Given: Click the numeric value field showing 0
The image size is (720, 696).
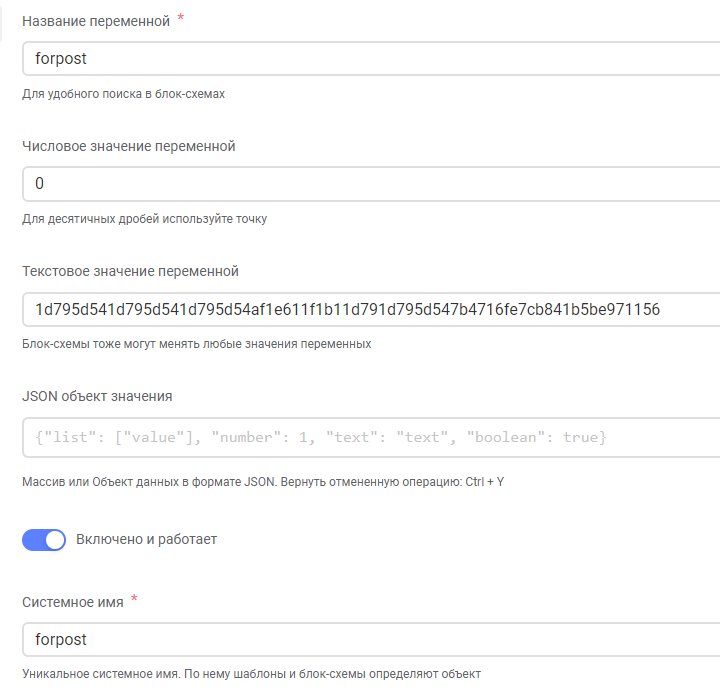Looking at the screenshot, I should pyautogui.click(x=371, y=184).
